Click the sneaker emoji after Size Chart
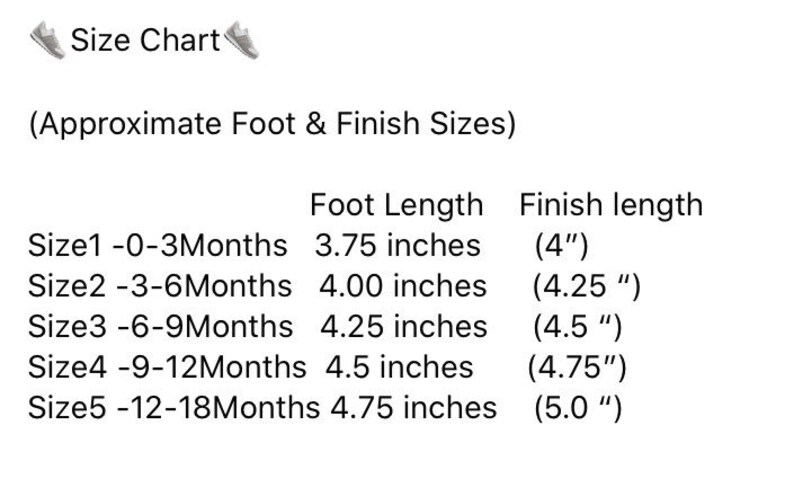 (x=242, y=40)
